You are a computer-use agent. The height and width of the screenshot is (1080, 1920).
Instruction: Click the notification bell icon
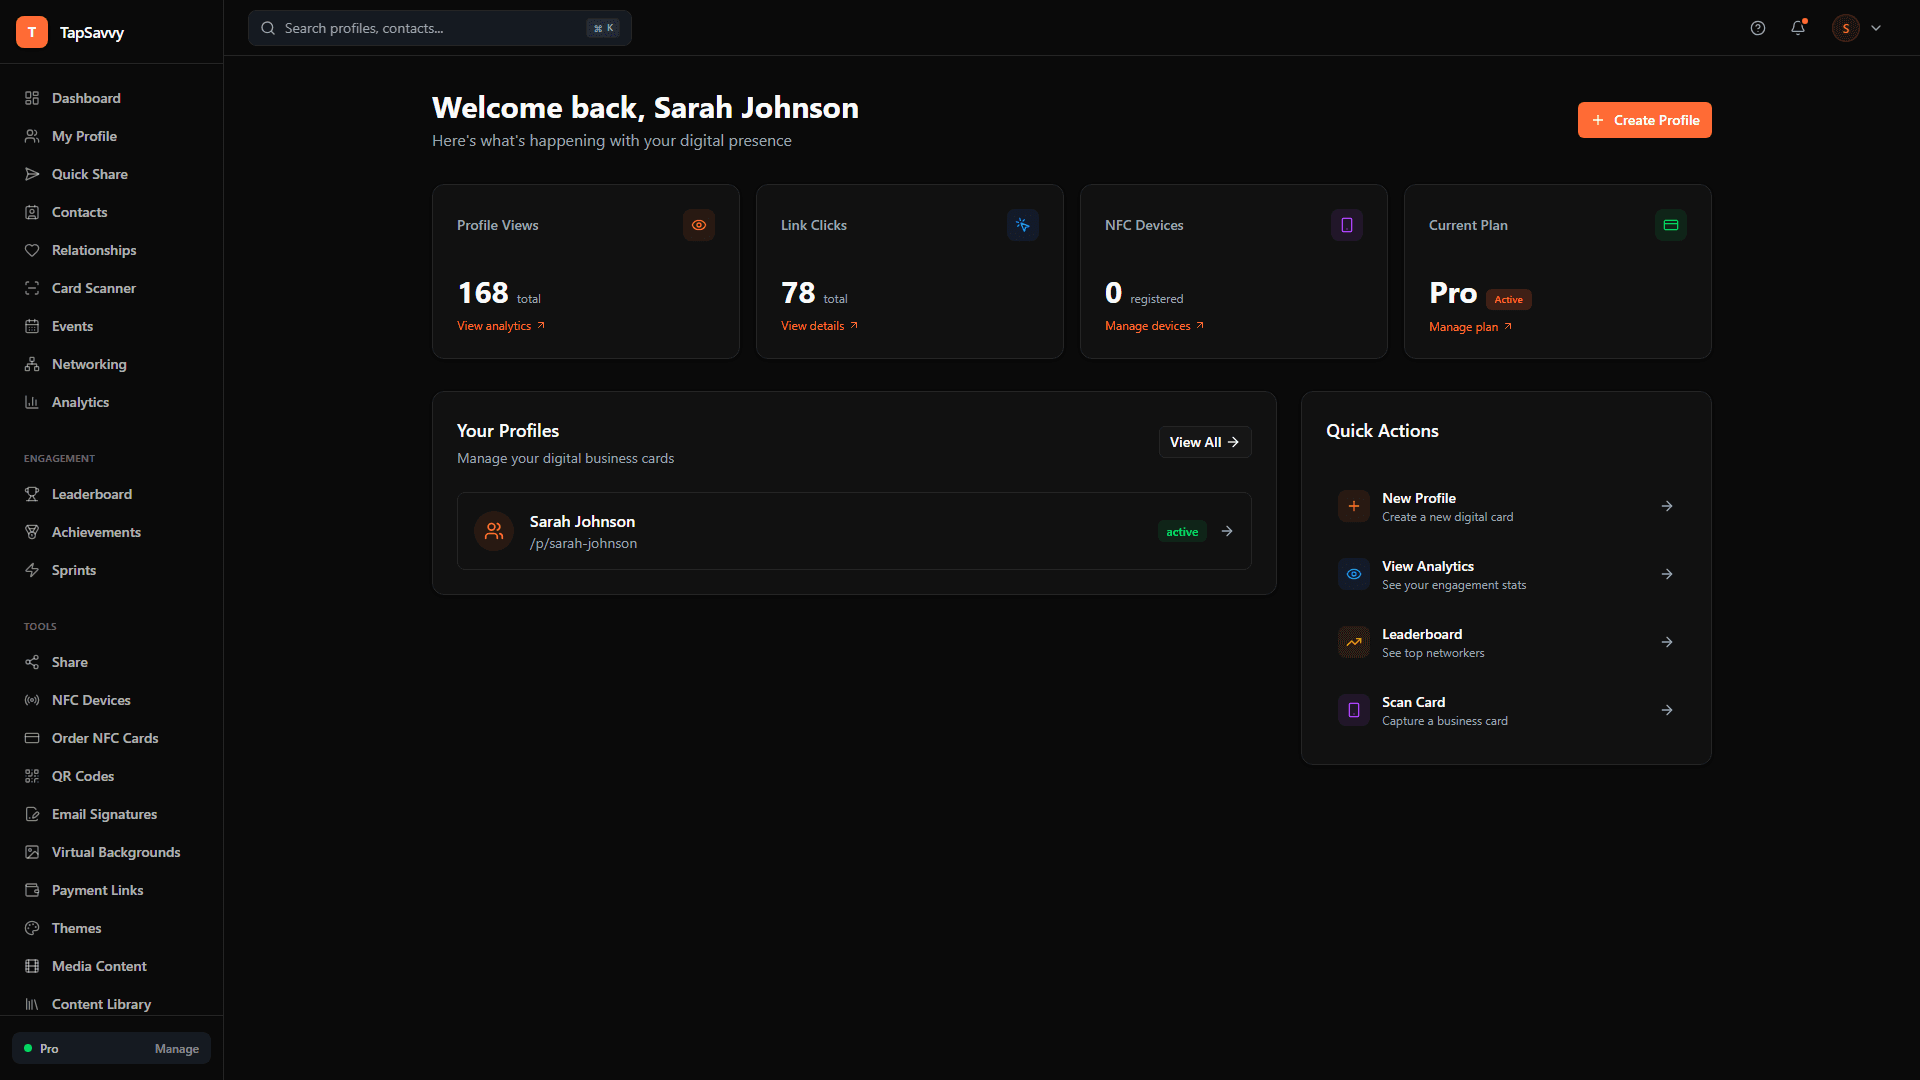(1798, 28)
